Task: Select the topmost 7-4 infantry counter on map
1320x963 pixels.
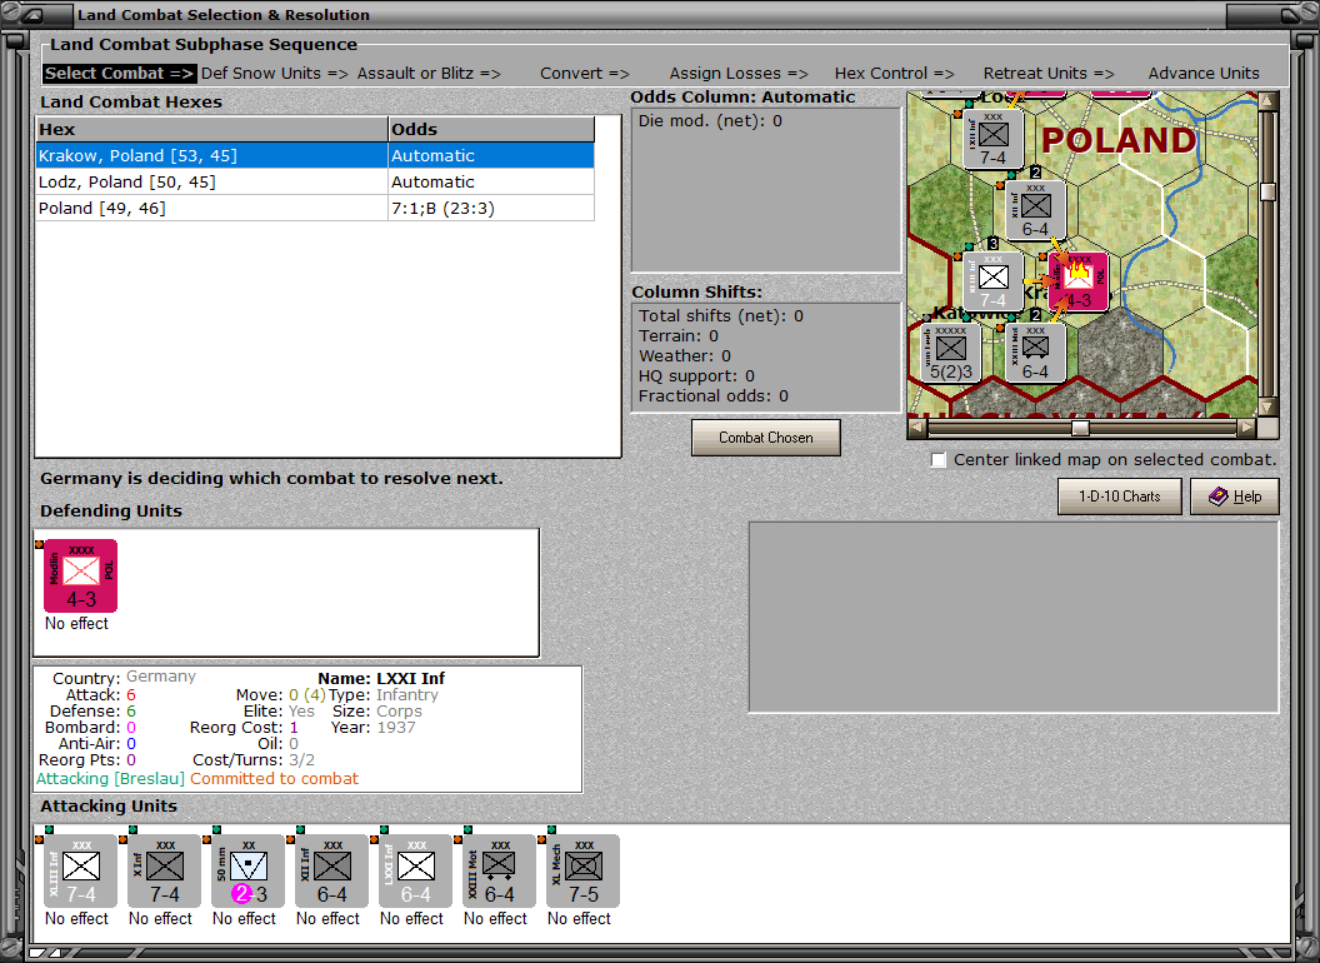Action: (x=993, y=139)
